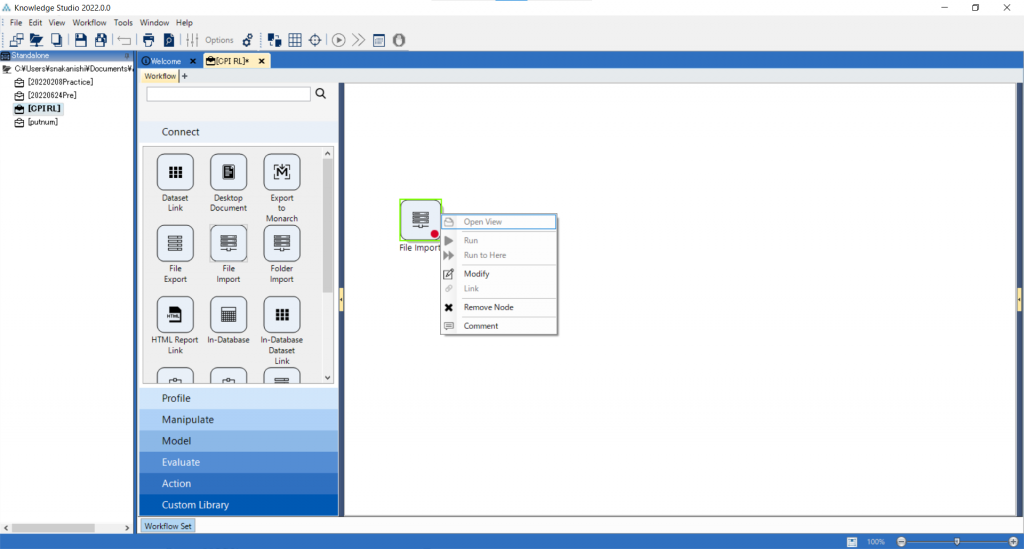Click the Save floppy disk icon
Screen dimensions: 1024x549
pyautogui.click(x=80, y=40)
